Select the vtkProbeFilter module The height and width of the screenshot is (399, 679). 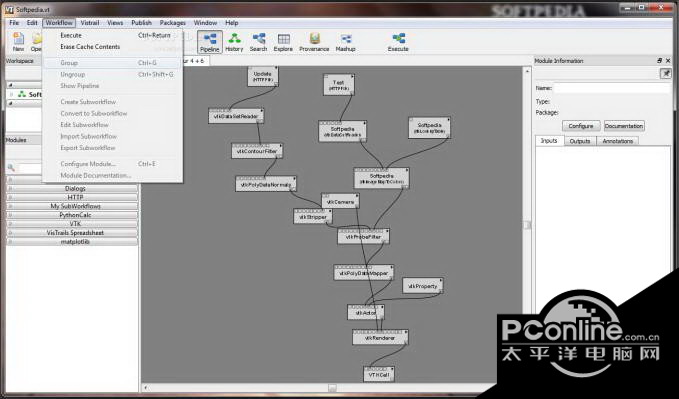(363, 237)
